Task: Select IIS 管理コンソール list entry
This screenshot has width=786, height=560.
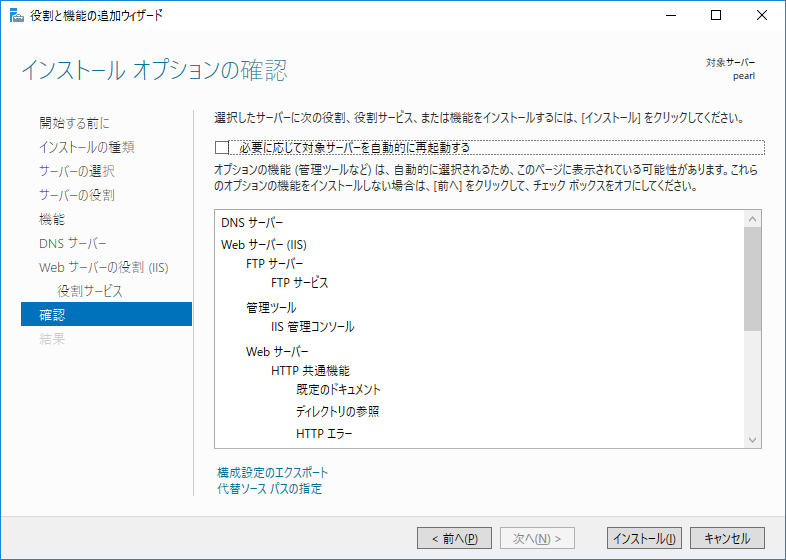Action: click(313, 327)
